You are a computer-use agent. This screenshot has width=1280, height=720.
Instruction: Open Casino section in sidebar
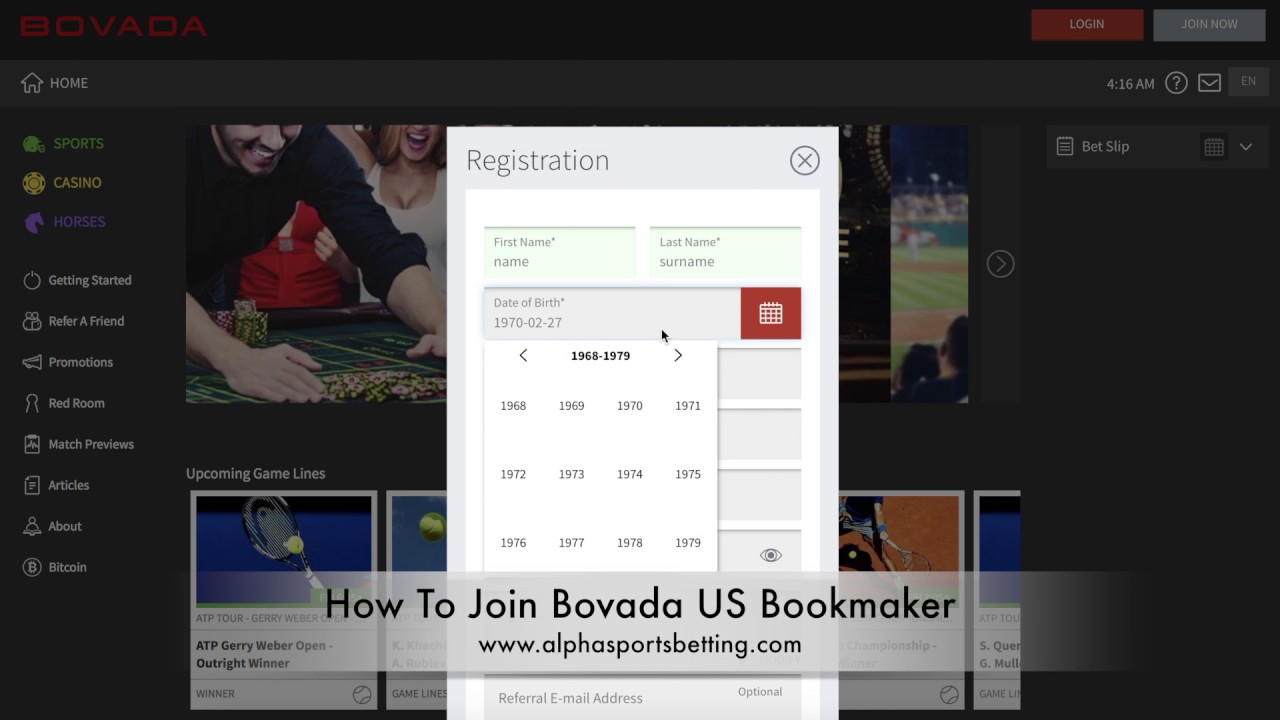click(63, 182)
